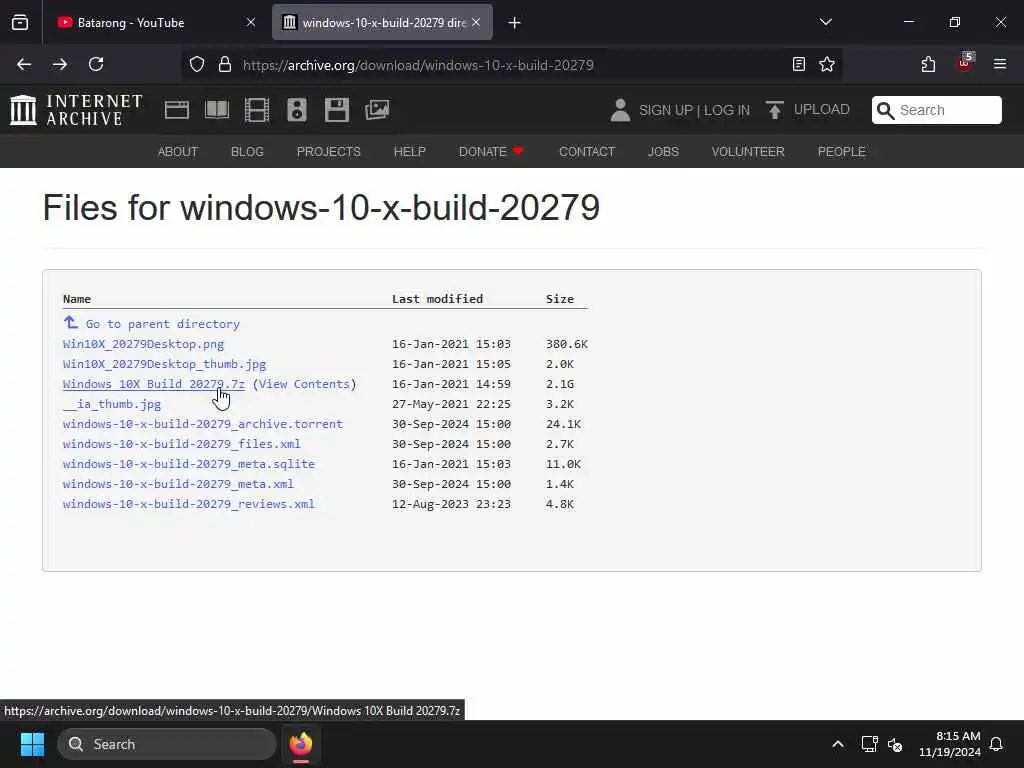1024x768 pixels.
Task: Open a new browser tab
Action: click(x=515, y=23)
